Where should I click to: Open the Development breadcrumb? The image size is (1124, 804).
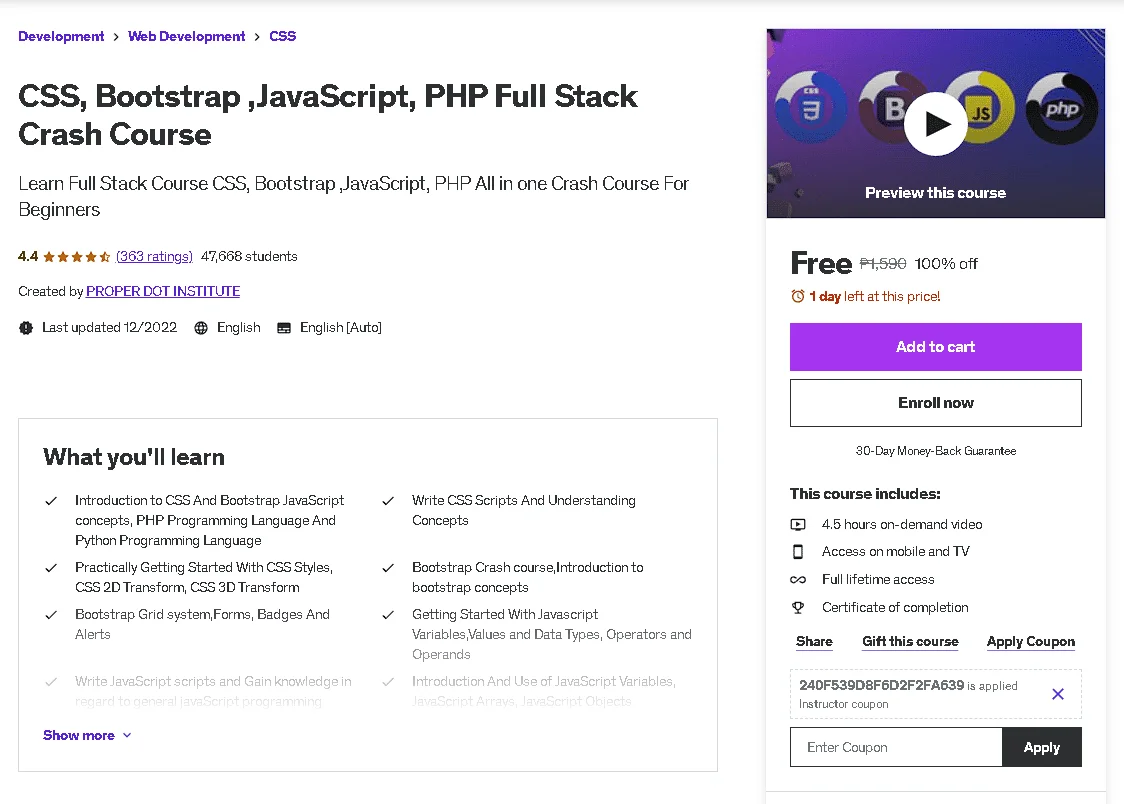[x=61, y=37]
